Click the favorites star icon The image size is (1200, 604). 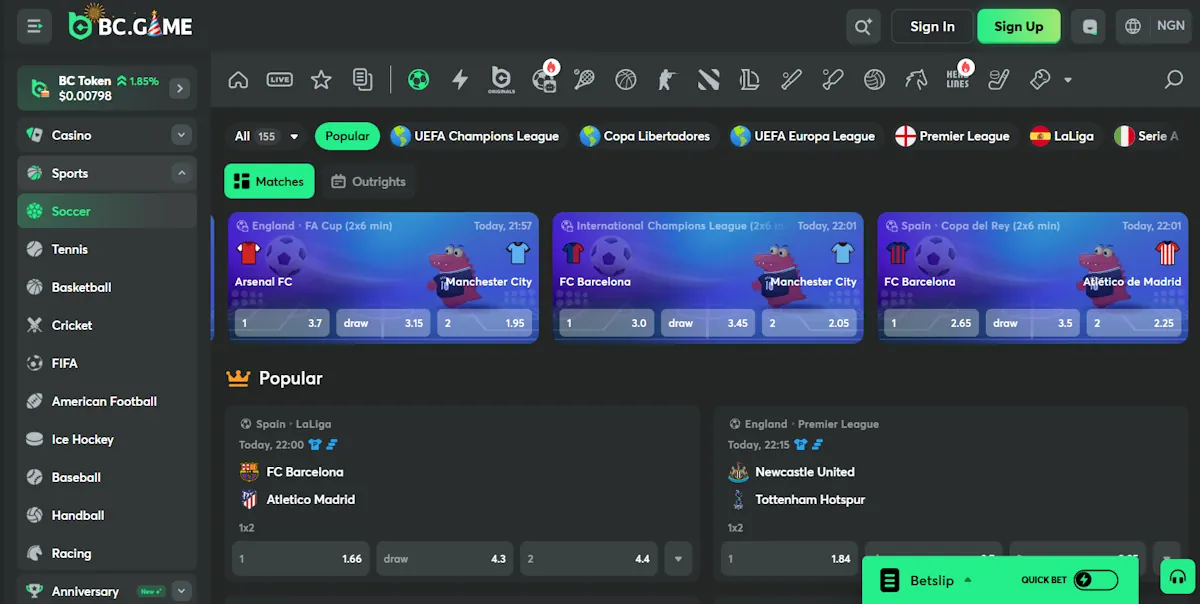tap(321, 80)
